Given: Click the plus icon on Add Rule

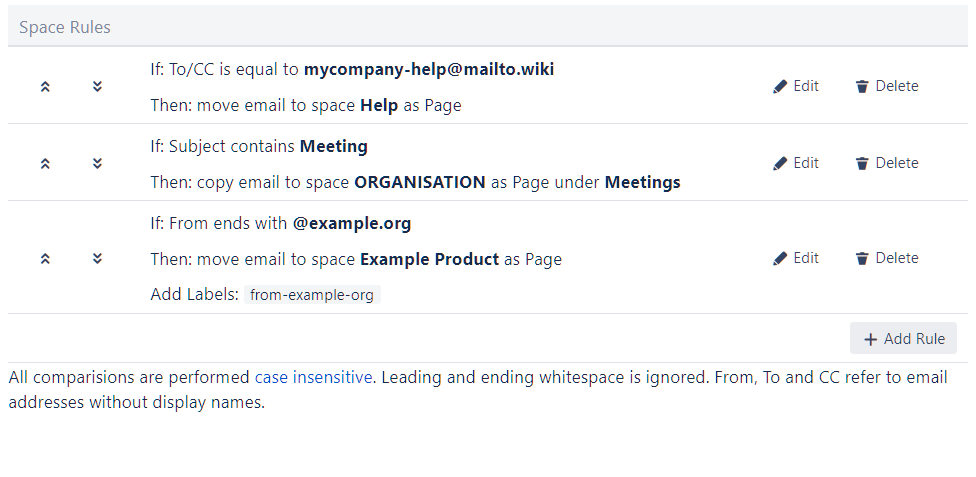Looking at the screenshot, I should [x=870, y=339].
